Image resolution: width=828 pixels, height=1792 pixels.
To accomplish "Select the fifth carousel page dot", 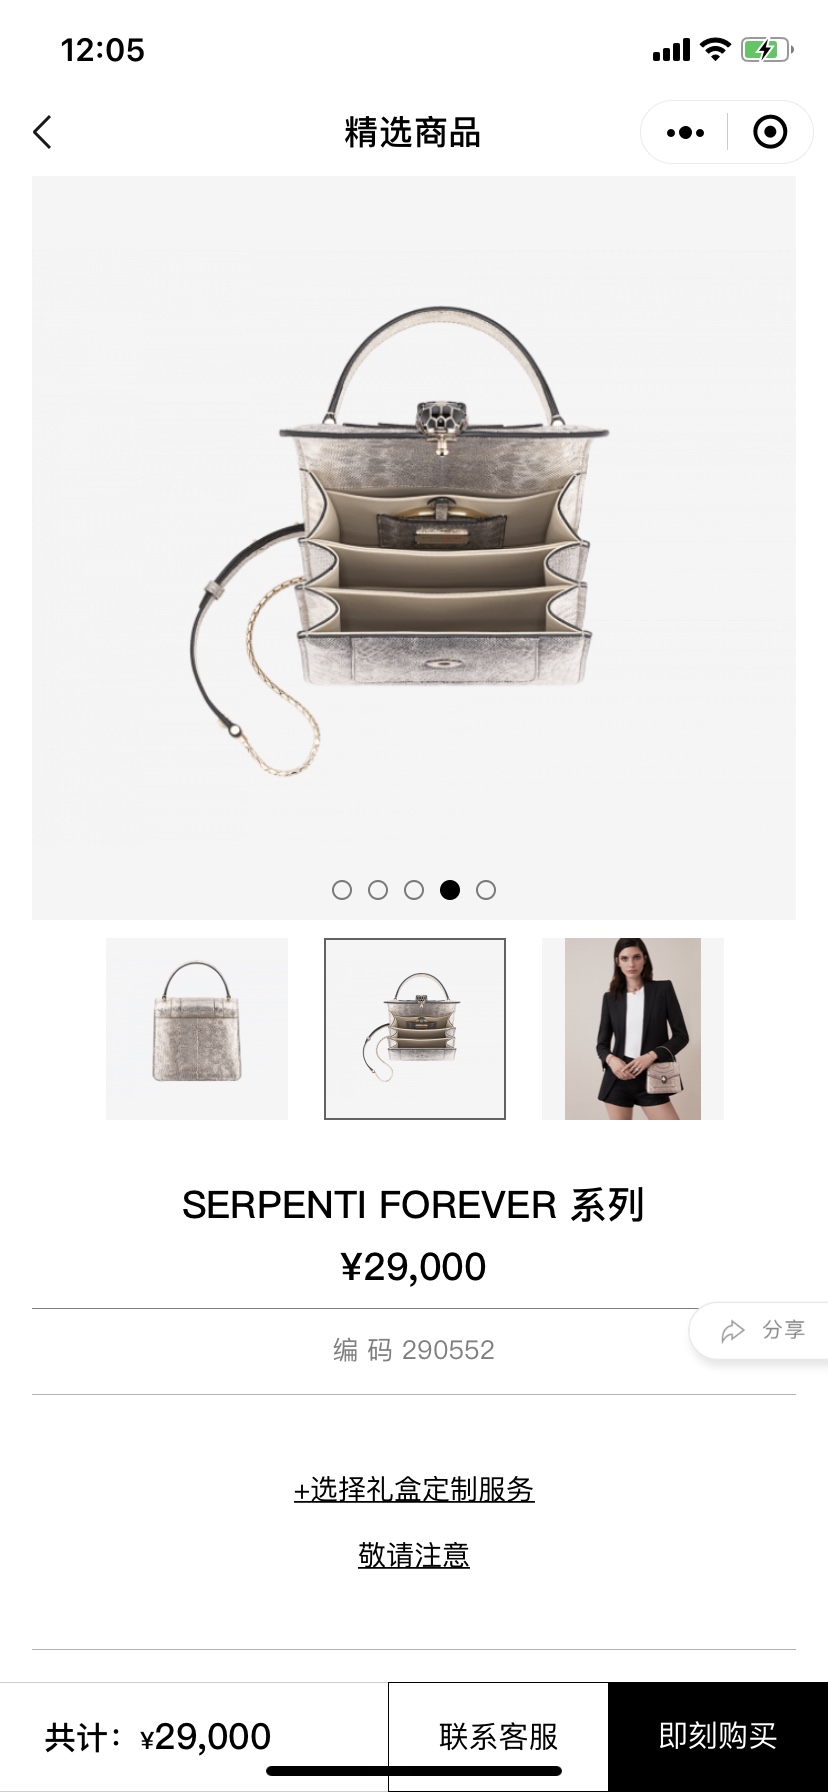I will pos(486,890).
